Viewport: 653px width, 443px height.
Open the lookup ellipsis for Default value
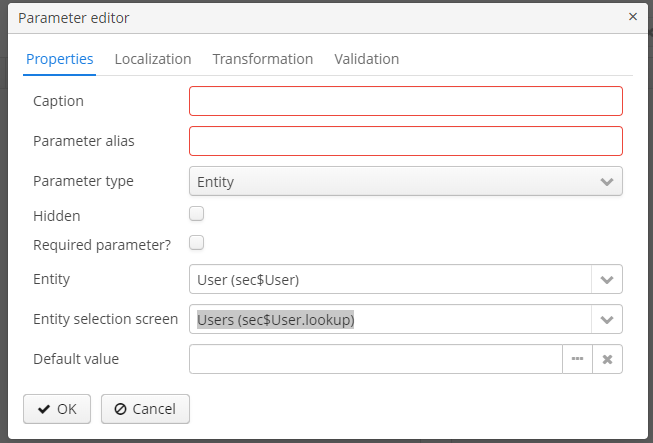[x=577, y=359]
